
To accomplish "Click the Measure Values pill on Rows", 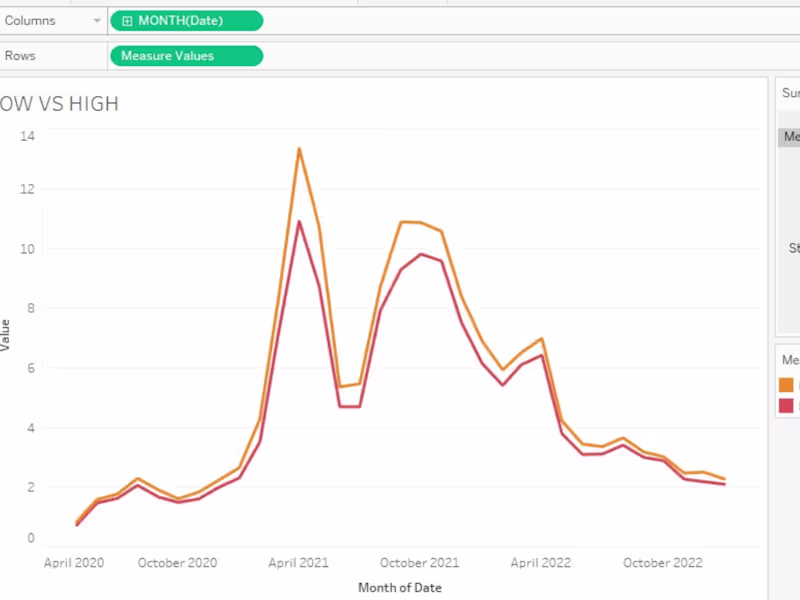I will [x=187, y=56].
